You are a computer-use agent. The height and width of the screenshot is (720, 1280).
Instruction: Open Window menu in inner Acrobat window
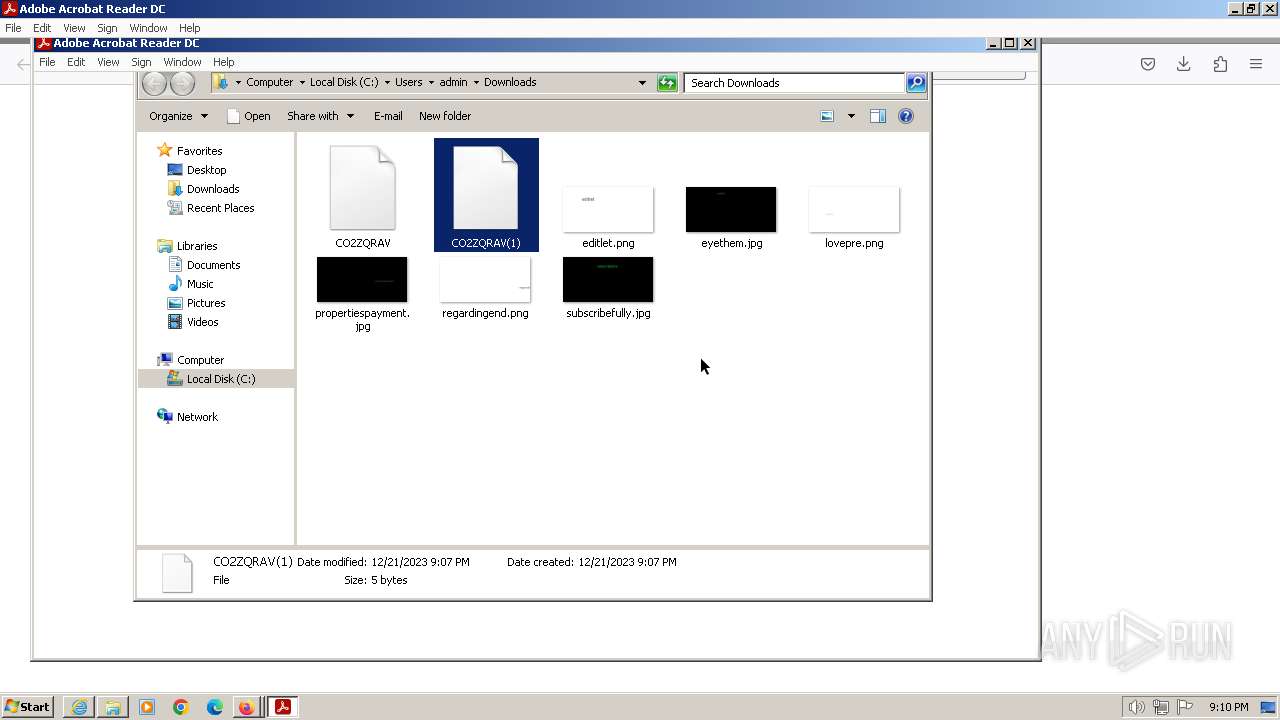(x=182, y=62)
